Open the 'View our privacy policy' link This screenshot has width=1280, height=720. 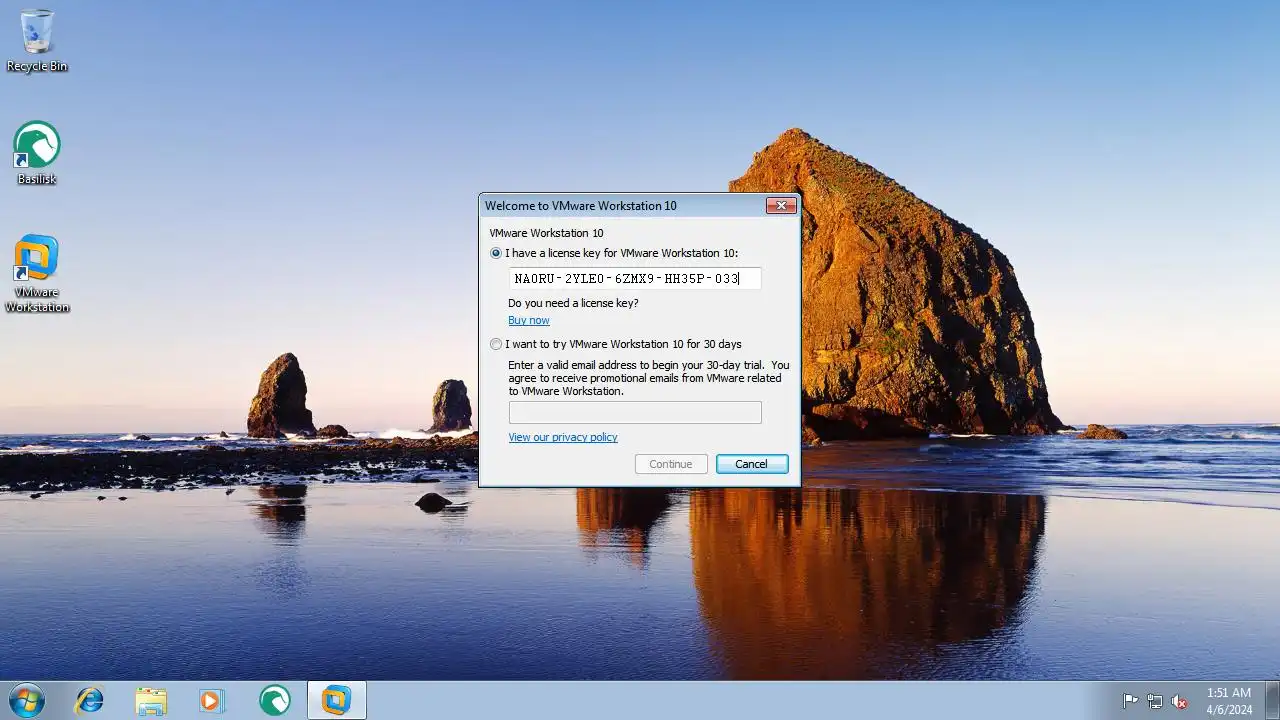coord(563,437)
